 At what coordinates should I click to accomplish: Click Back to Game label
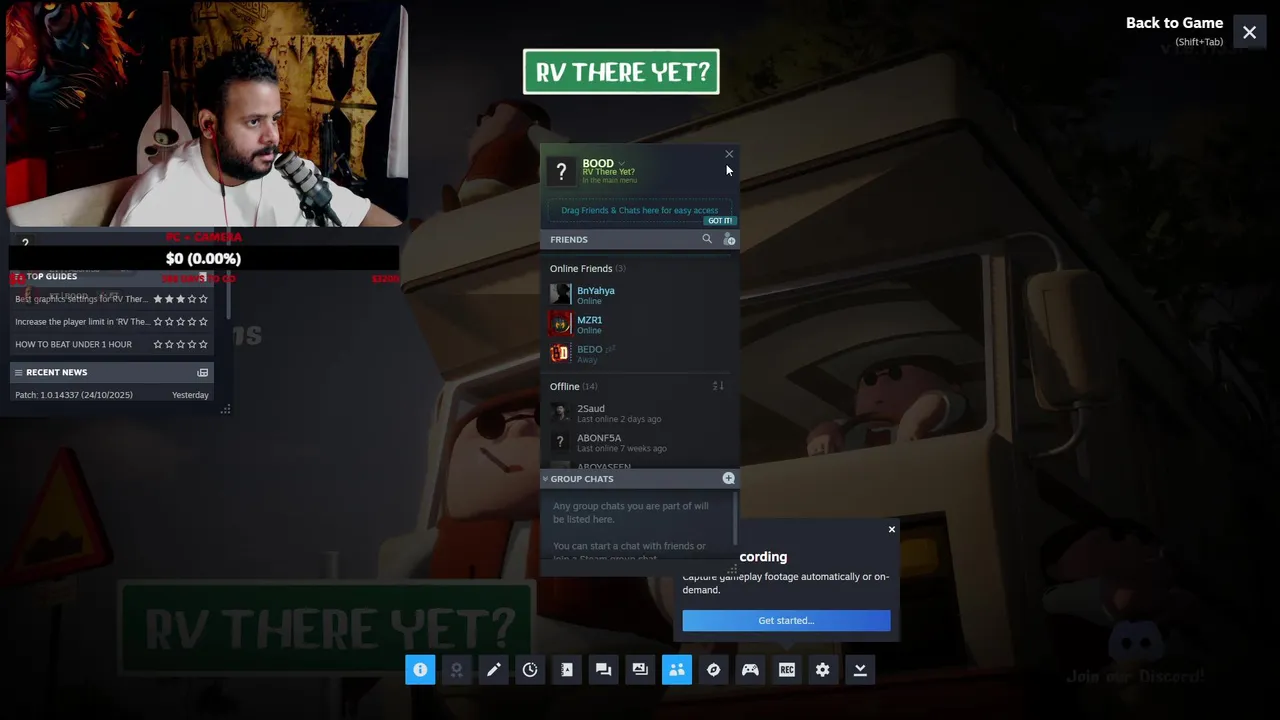point(1174,23)
